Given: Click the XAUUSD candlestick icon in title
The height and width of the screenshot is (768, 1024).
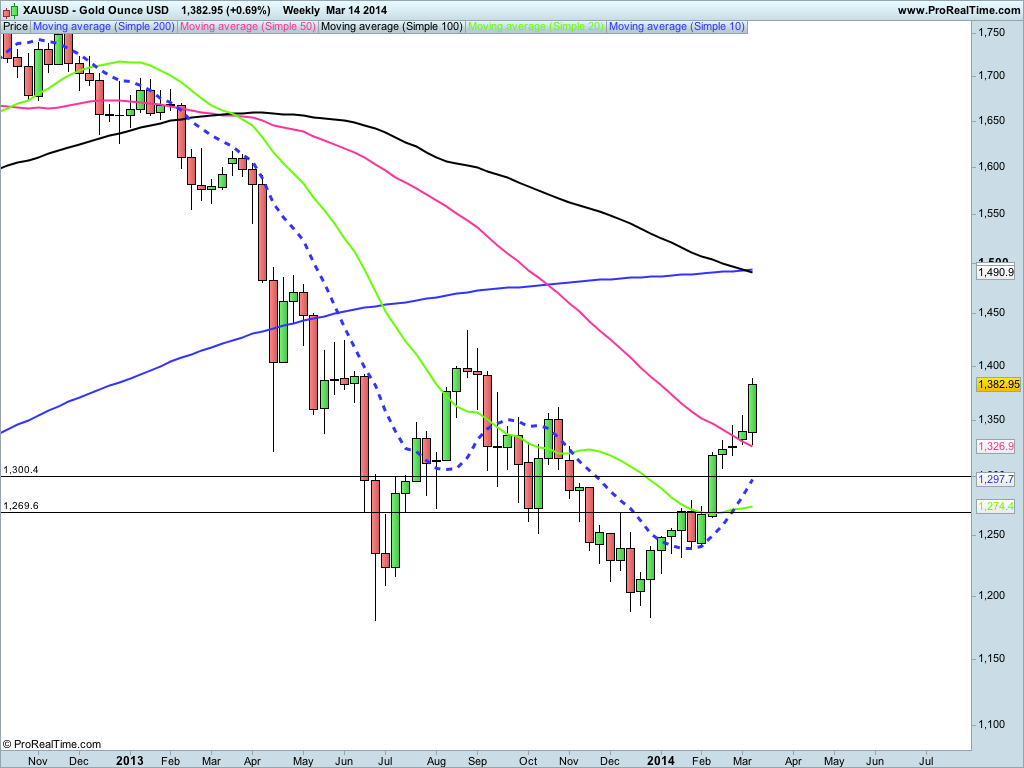Looking at the screenshot, I should coord(11,10).
